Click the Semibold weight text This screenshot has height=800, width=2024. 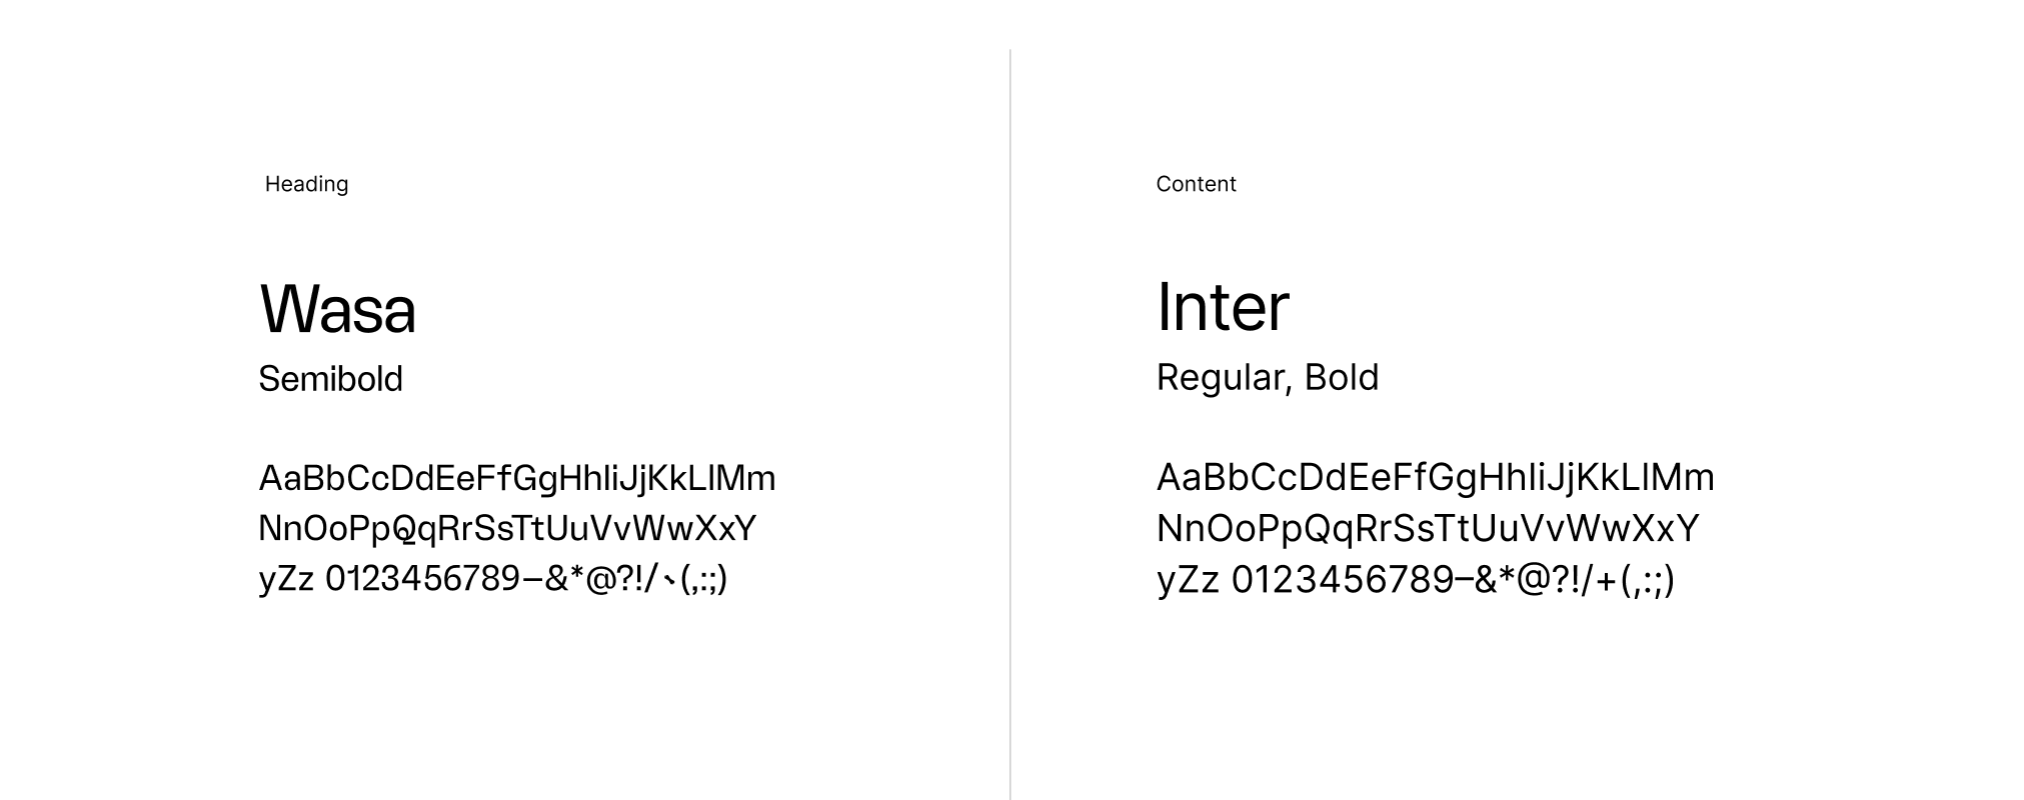[x=331, y=379]
